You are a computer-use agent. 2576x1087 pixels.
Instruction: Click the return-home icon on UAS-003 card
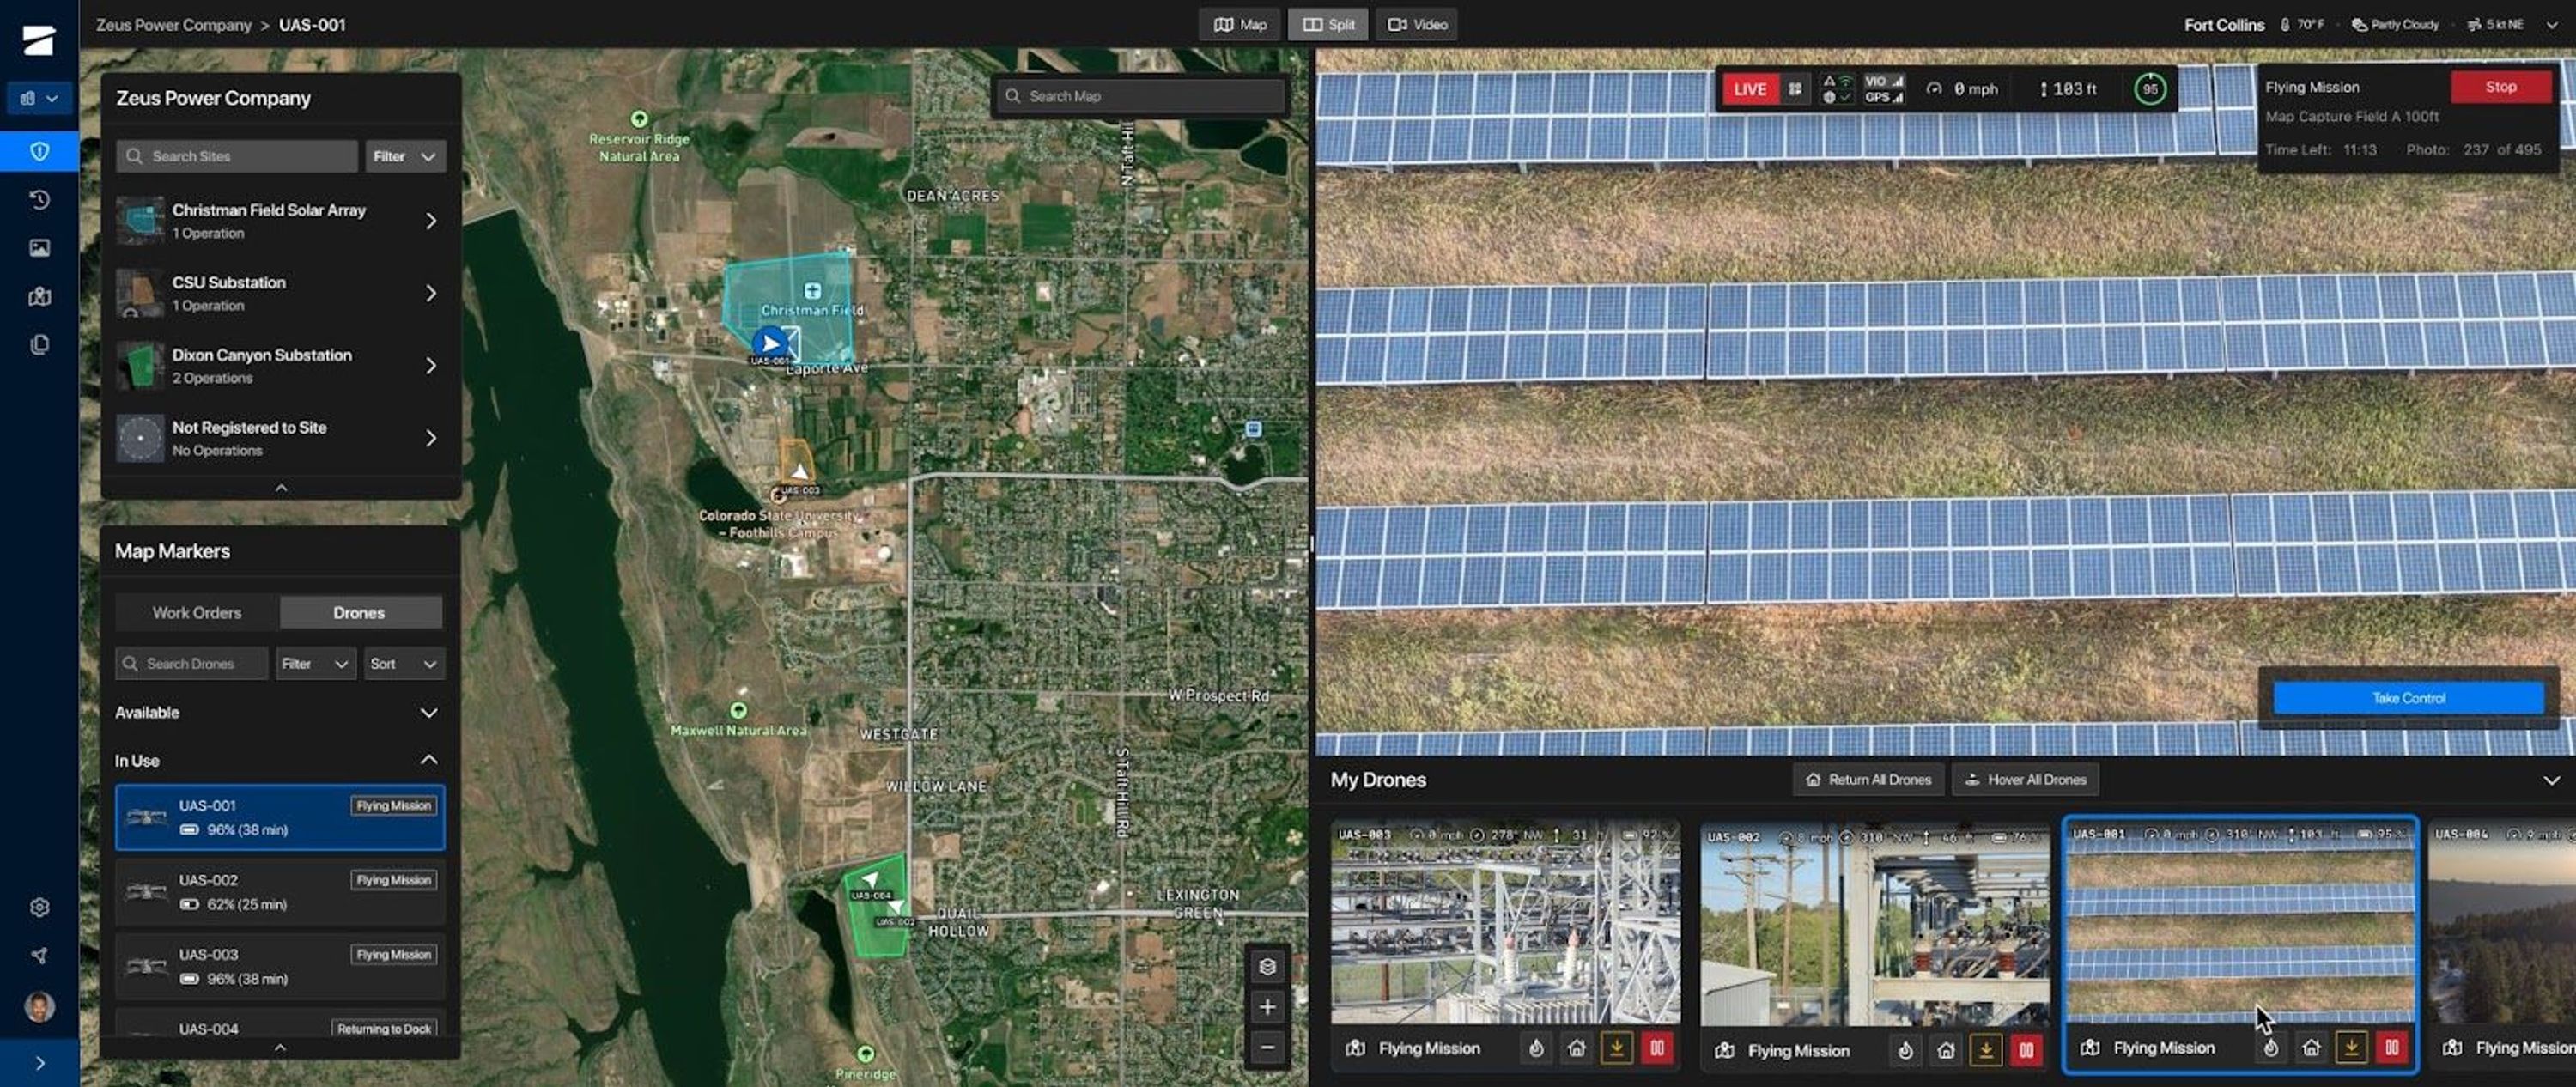click(x=1576, y=1048)
